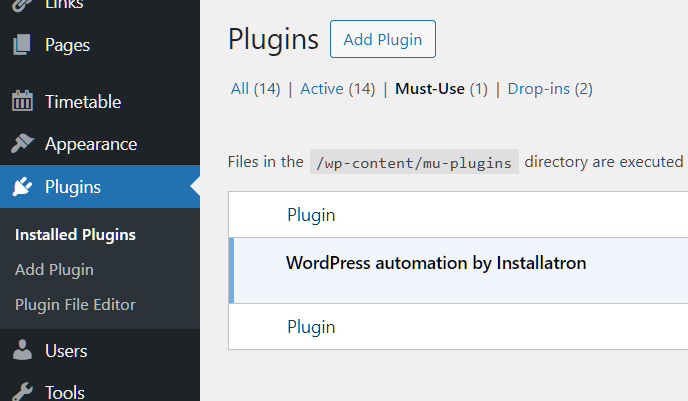Image resolution: width=688 pixels, height=401 pixels.
Task: Open the Drop-ins (2) filter
Action: pyautogui.click(x=550, y=89)
